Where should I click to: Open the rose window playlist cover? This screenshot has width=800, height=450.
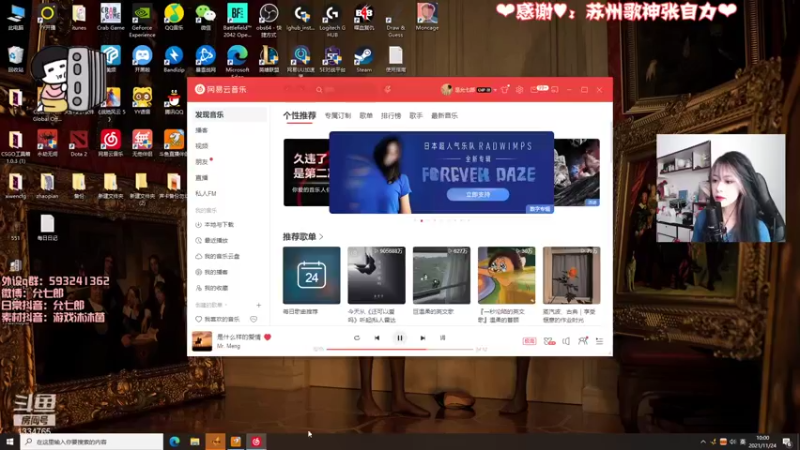(571, 275)
